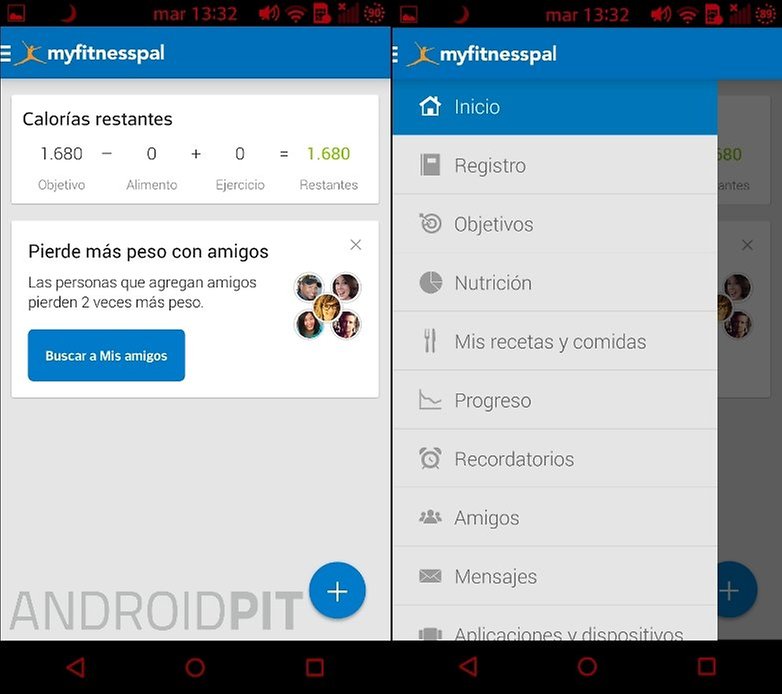Tap Android home button on right screen

[587, 667]
